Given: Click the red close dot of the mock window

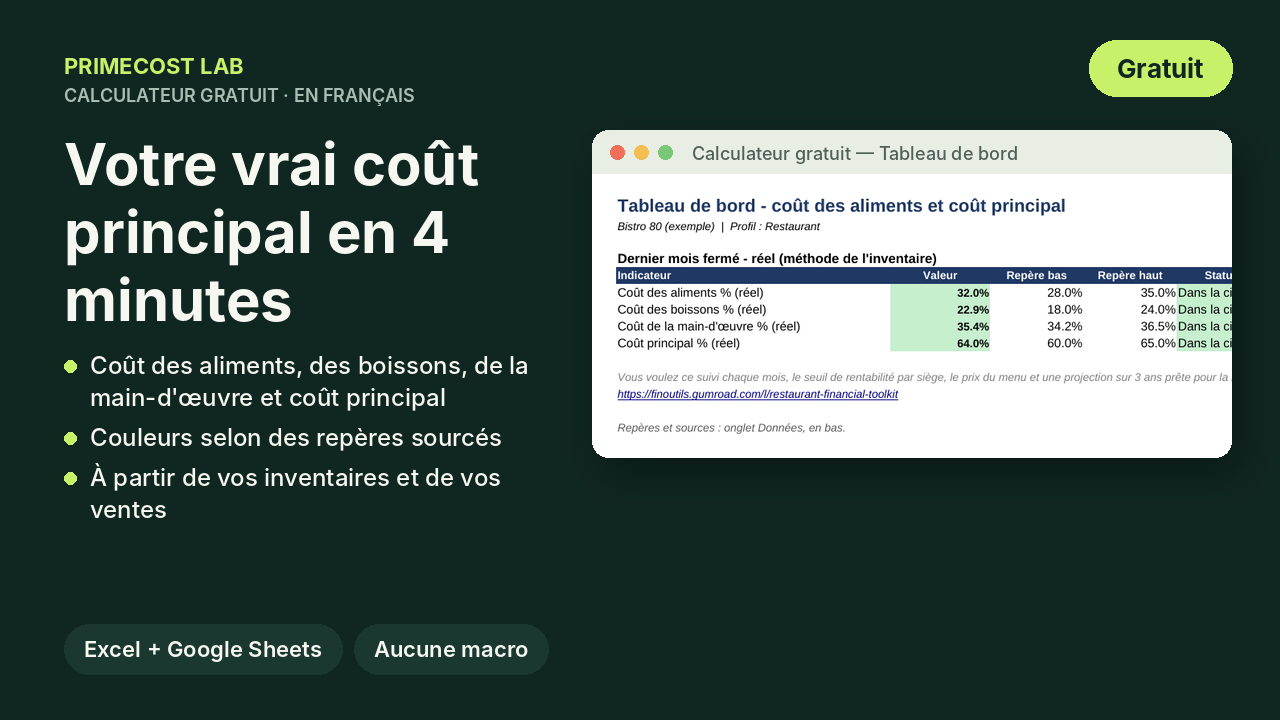Looking at the screenshot, I should click(618, 153).
